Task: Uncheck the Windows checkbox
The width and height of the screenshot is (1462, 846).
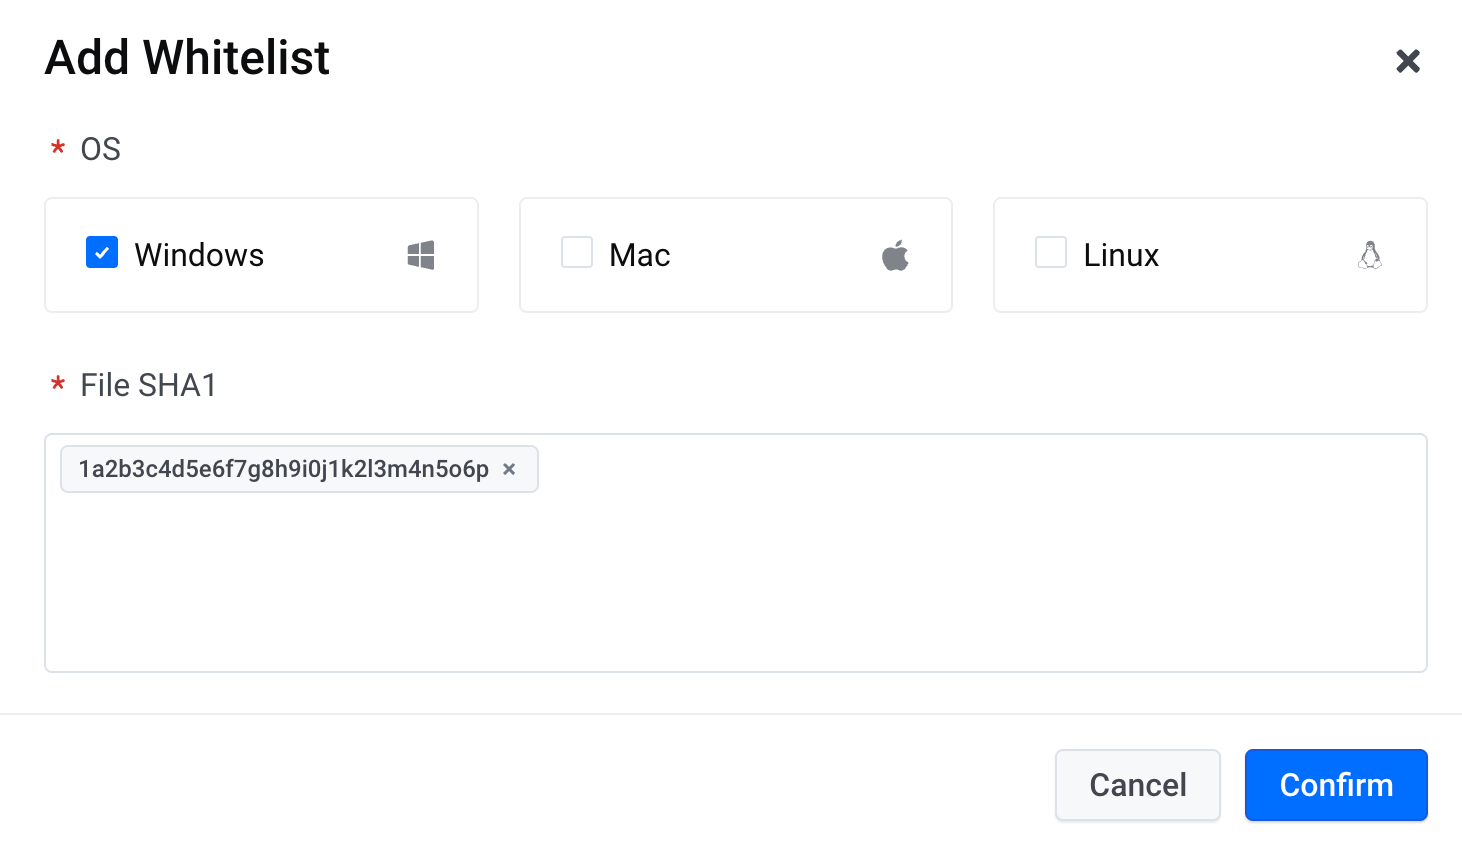Action: click(102, 253)
